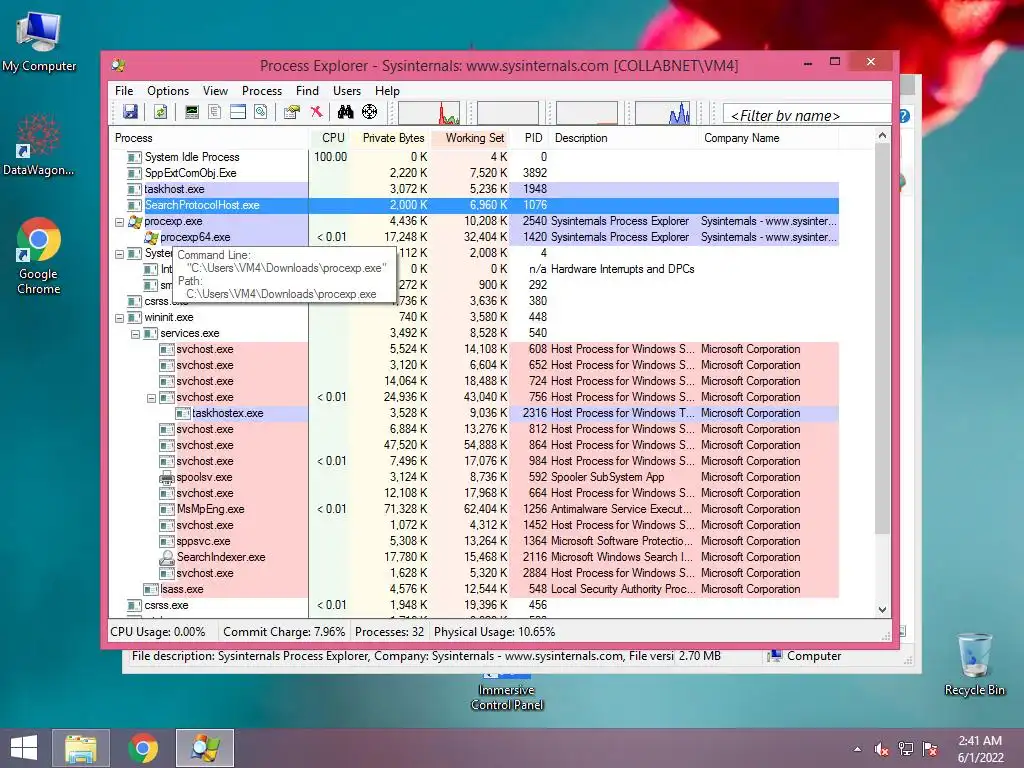The height and width of the screenshot is (768, 1024).
Task: Open Google Chrome from the taskbar
Action: coord(143,748)
